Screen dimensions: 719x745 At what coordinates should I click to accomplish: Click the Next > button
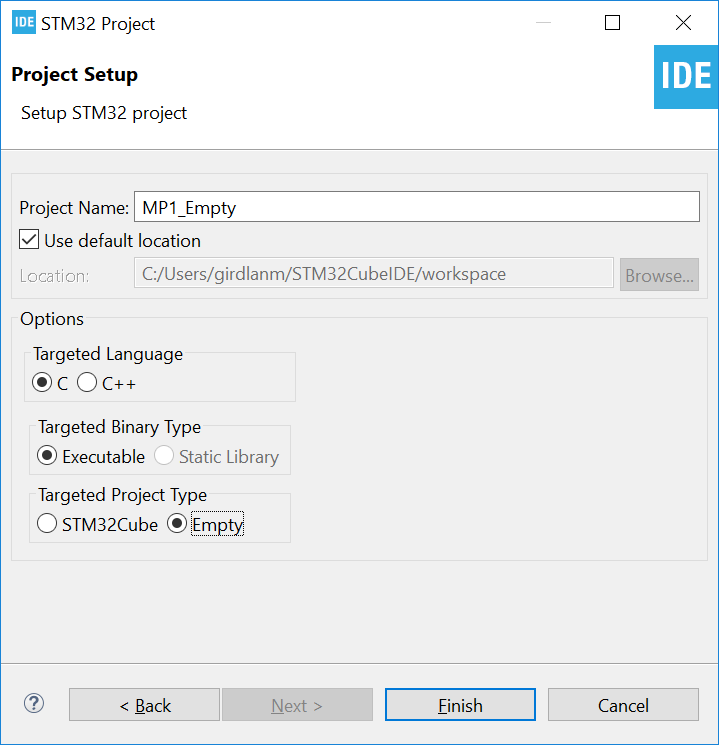tap(297, 705)
